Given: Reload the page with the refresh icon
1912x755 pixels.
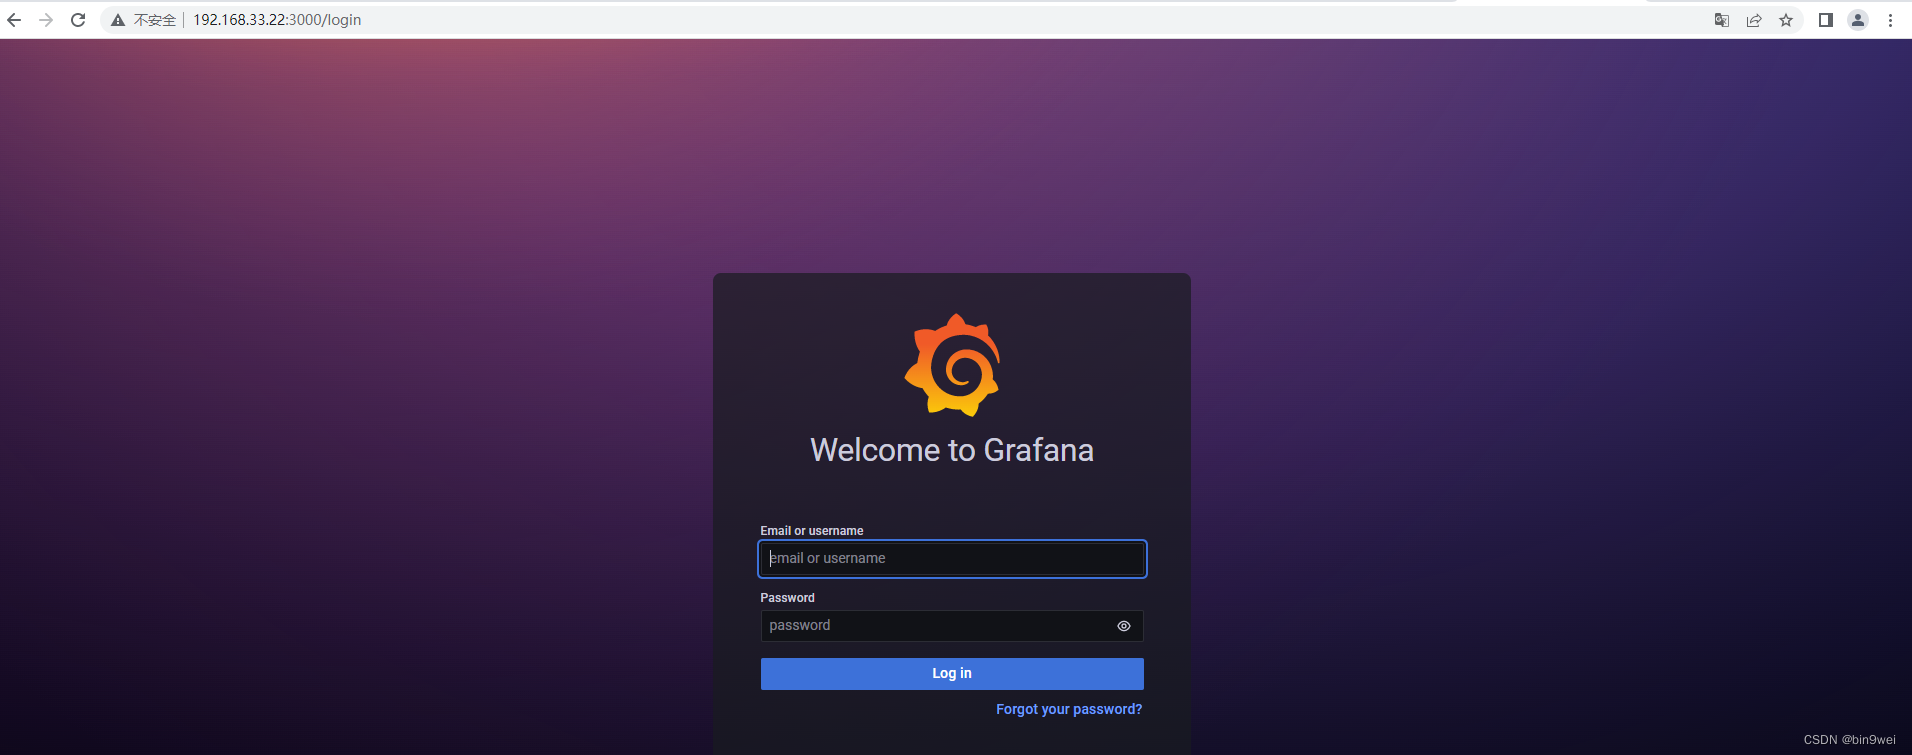Looking at the screenshot, I should click(78, 20).
